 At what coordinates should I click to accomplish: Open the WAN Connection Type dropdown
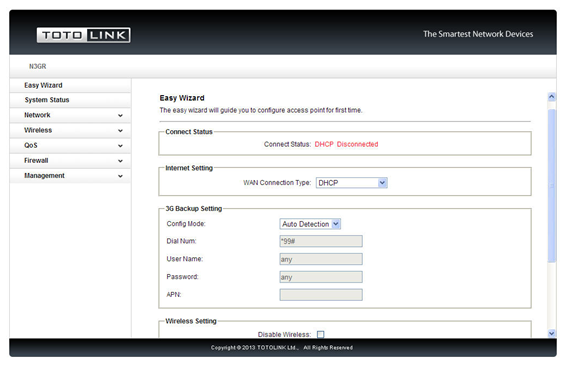[351, 183]
